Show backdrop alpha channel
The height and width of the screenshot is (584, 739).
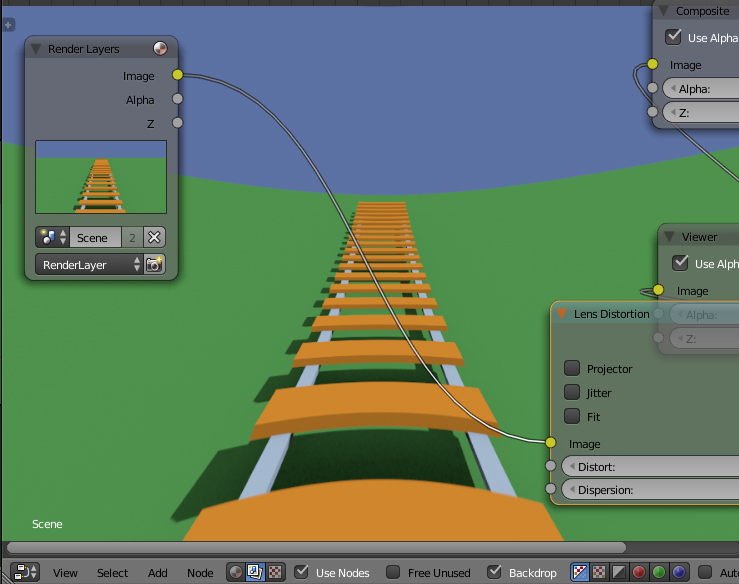[619, 572]
